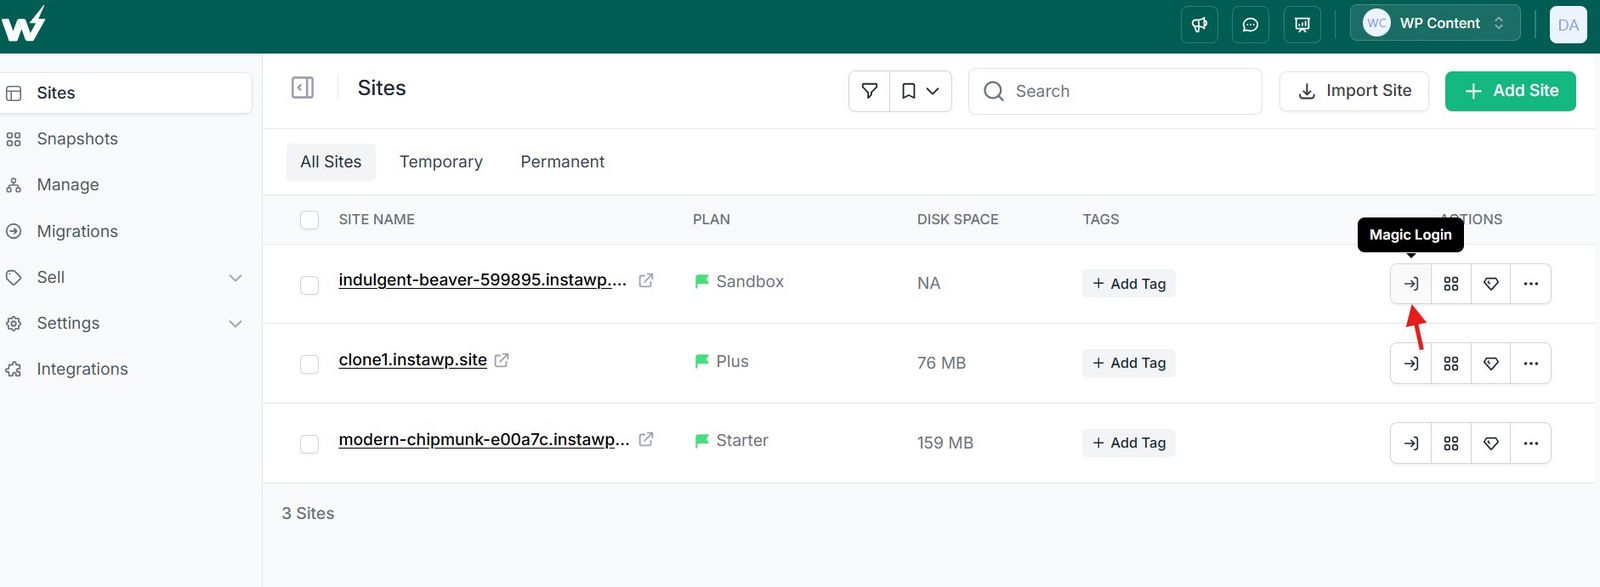The image size is (1600, 587).
Task: Check the clone1.instawp.site checkbox
Action: [x=310, y=364]
